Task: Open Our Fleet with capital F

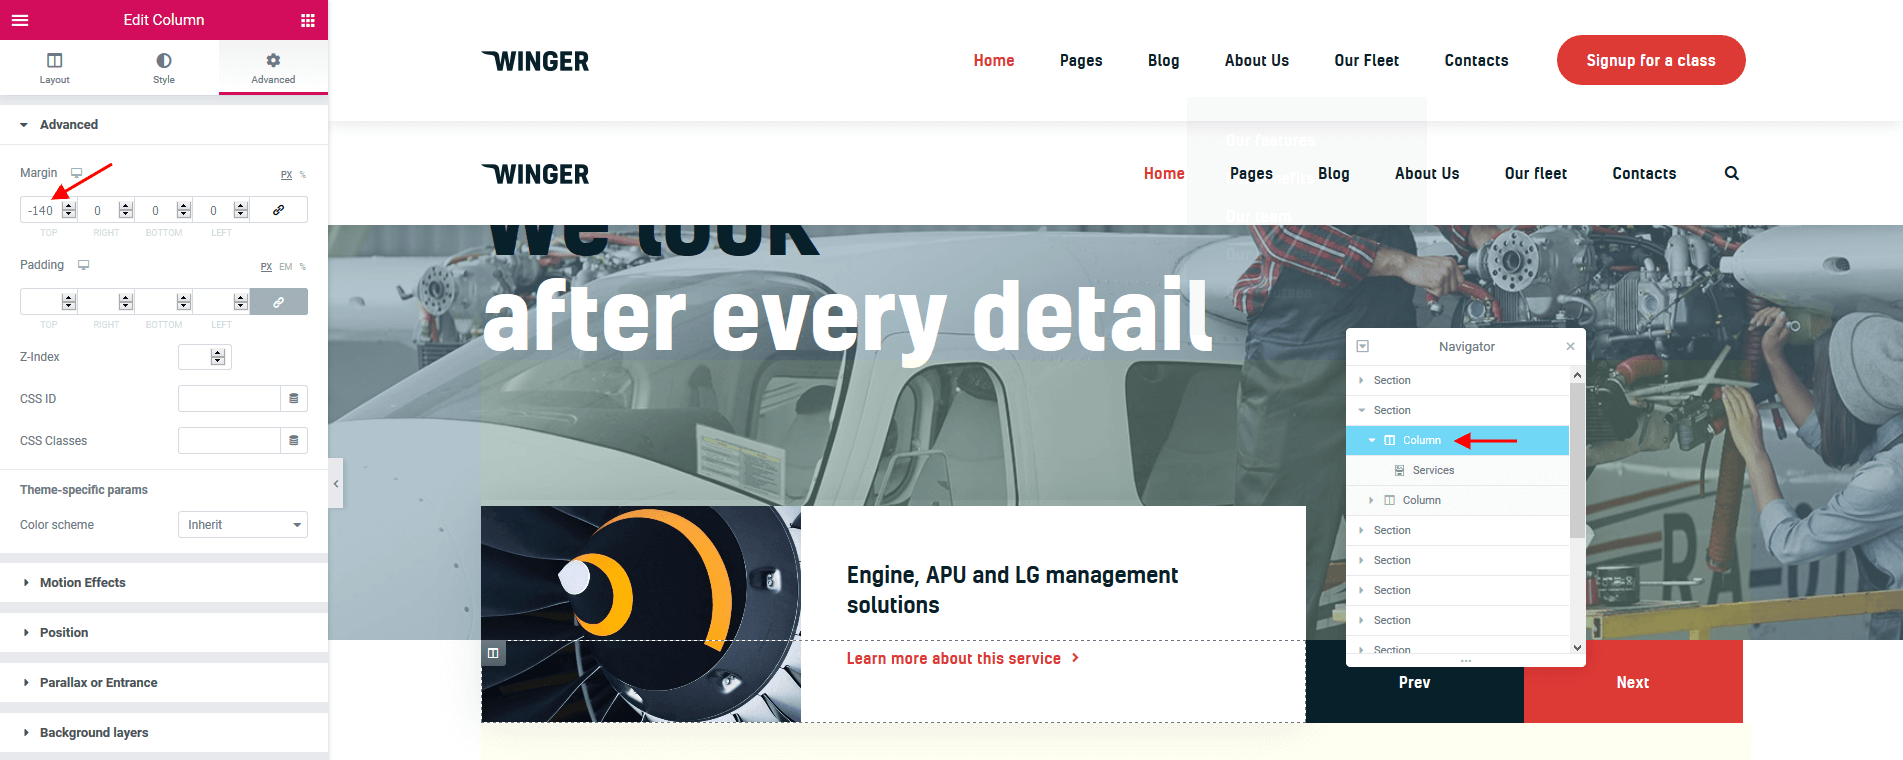Action: 1367,60
